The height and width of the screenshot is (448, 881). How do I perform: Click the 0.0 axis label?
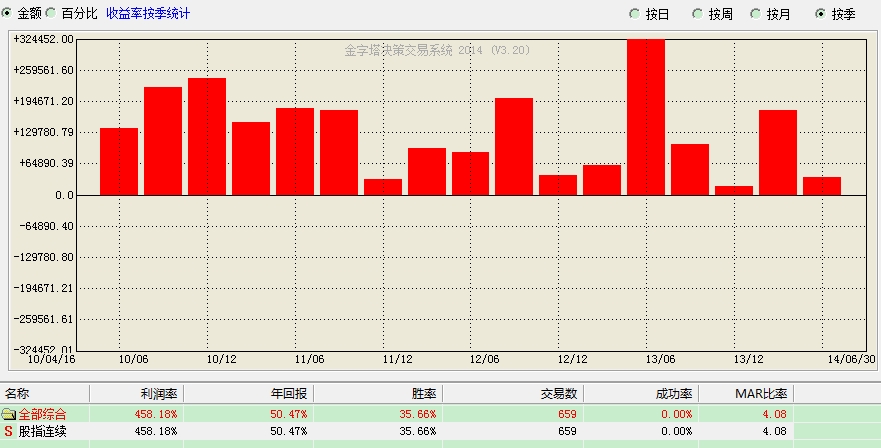pos(64,195)
